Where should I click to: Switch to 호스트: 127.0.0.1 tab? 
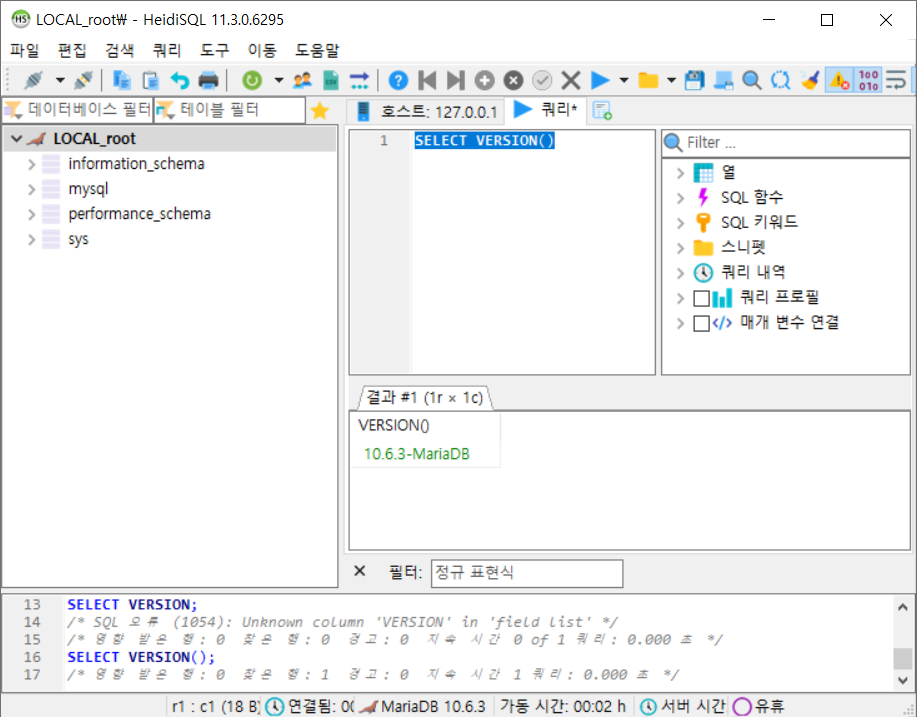click(426, 111)
